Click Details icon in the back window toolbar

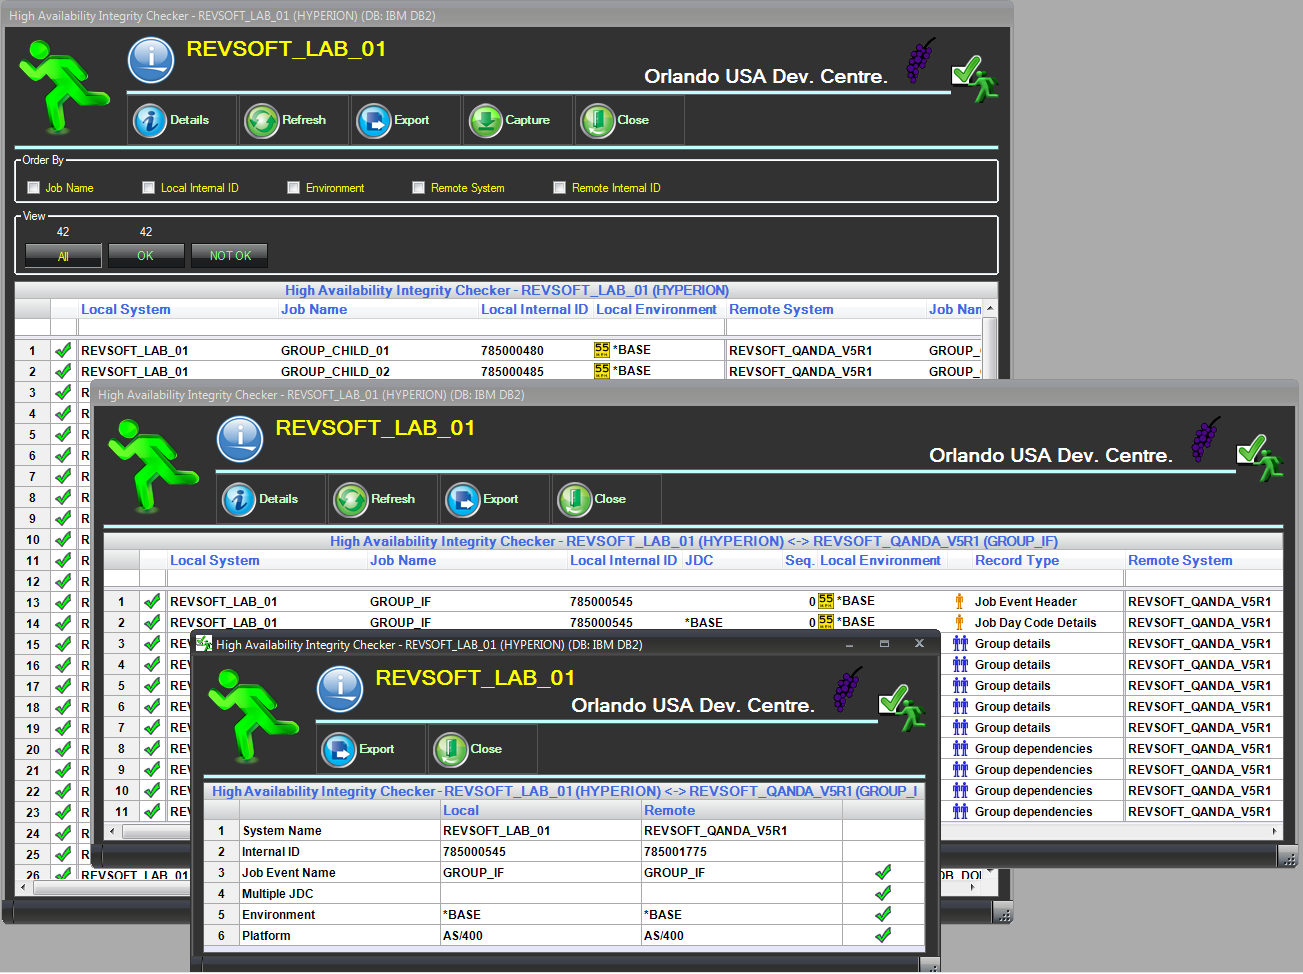tap(150, 121)
